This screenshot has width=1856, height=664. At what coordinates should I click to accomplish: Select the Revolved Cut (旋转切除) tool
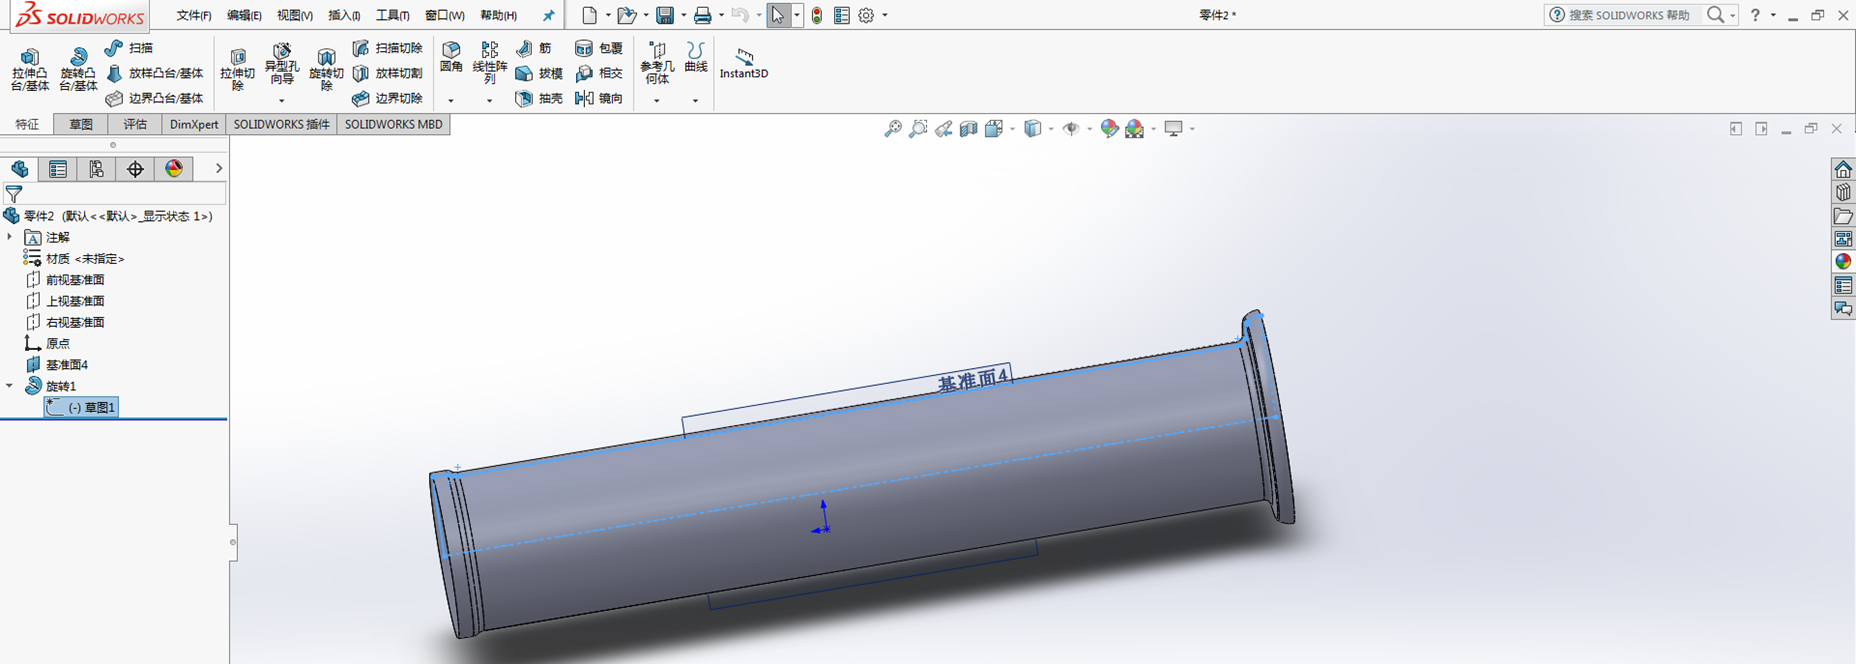point(326,69)
